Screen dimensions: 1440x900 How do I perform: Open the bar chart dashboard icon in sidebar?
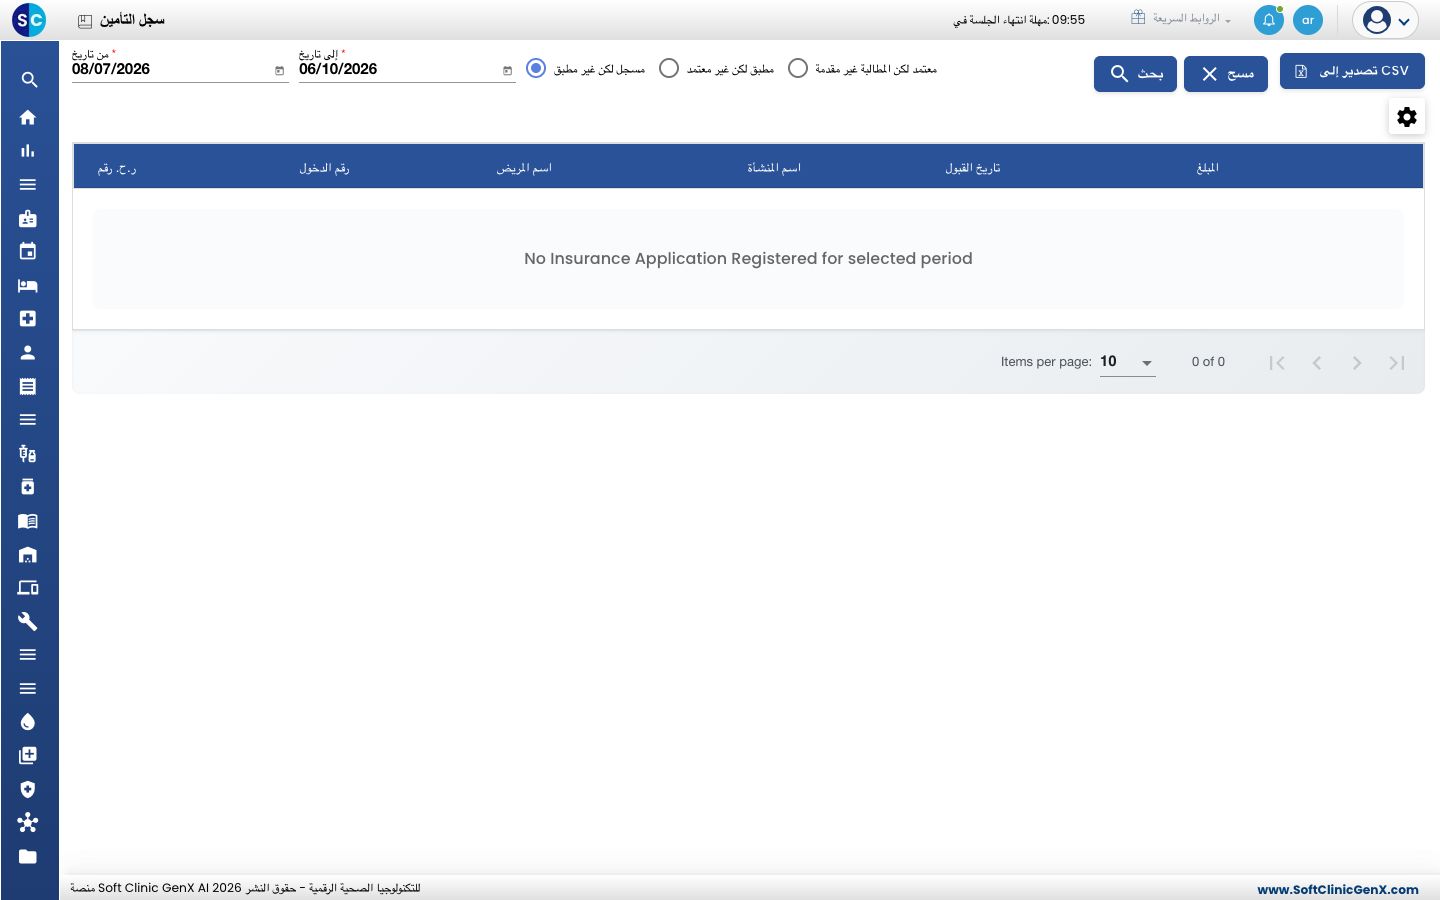click(28, 151)
